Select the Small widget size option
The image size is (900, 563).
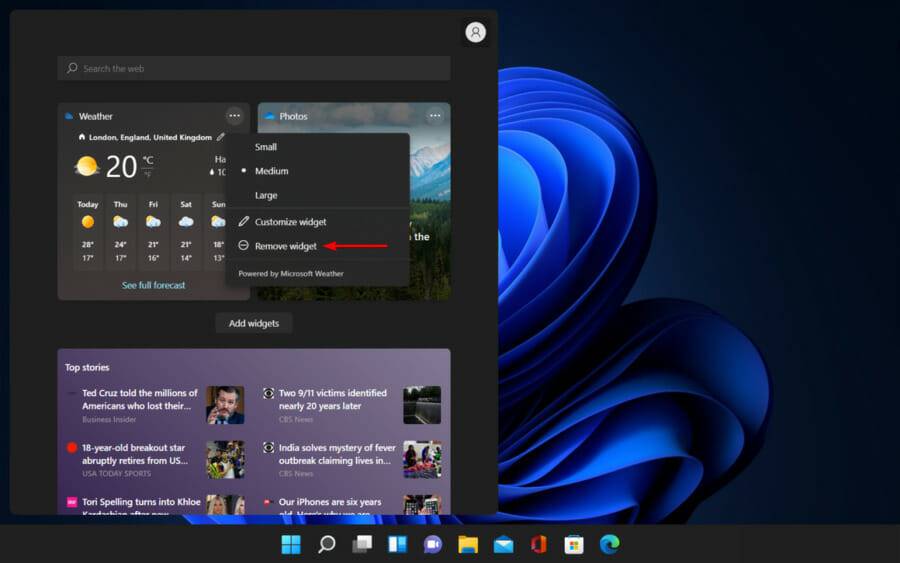pyautogui.click(x=266, y=147)
